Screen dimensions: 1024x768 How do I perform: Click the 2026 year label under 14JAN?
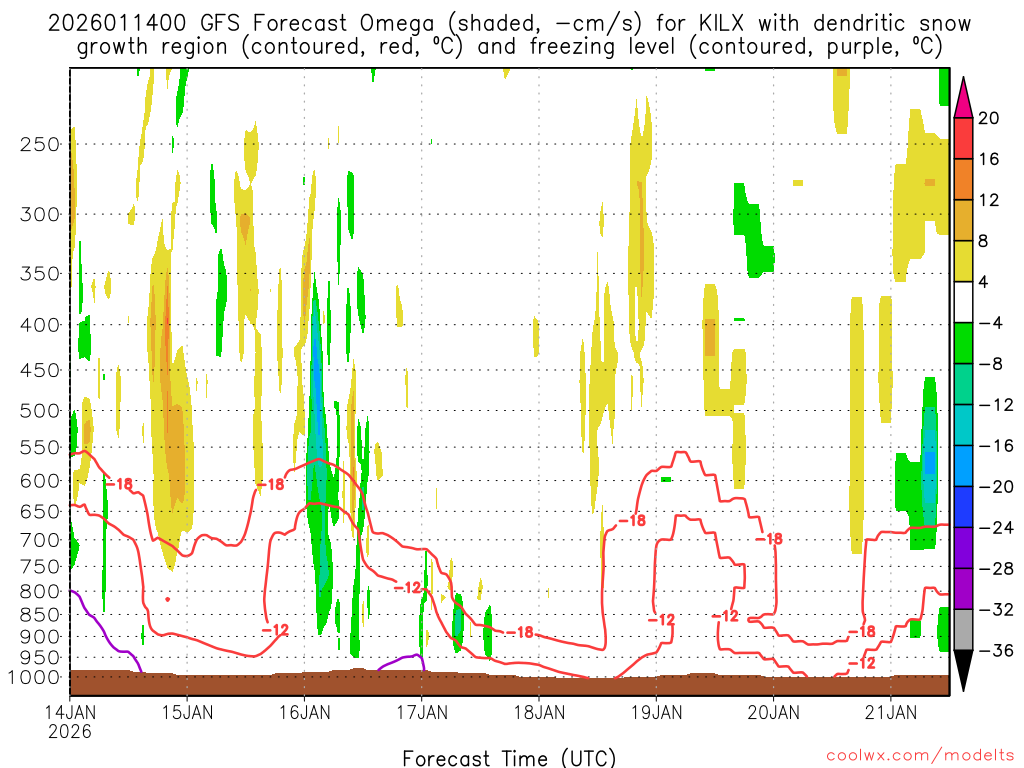pos(70,731)
